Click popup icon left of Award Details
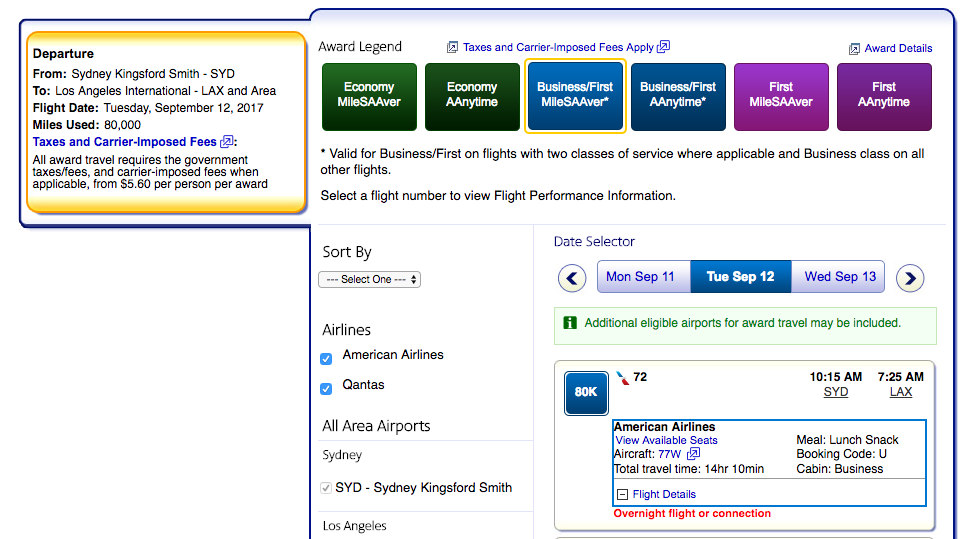The width and height of the screenshot is (970, 539). pyautogui.click(x=854, y=49)
